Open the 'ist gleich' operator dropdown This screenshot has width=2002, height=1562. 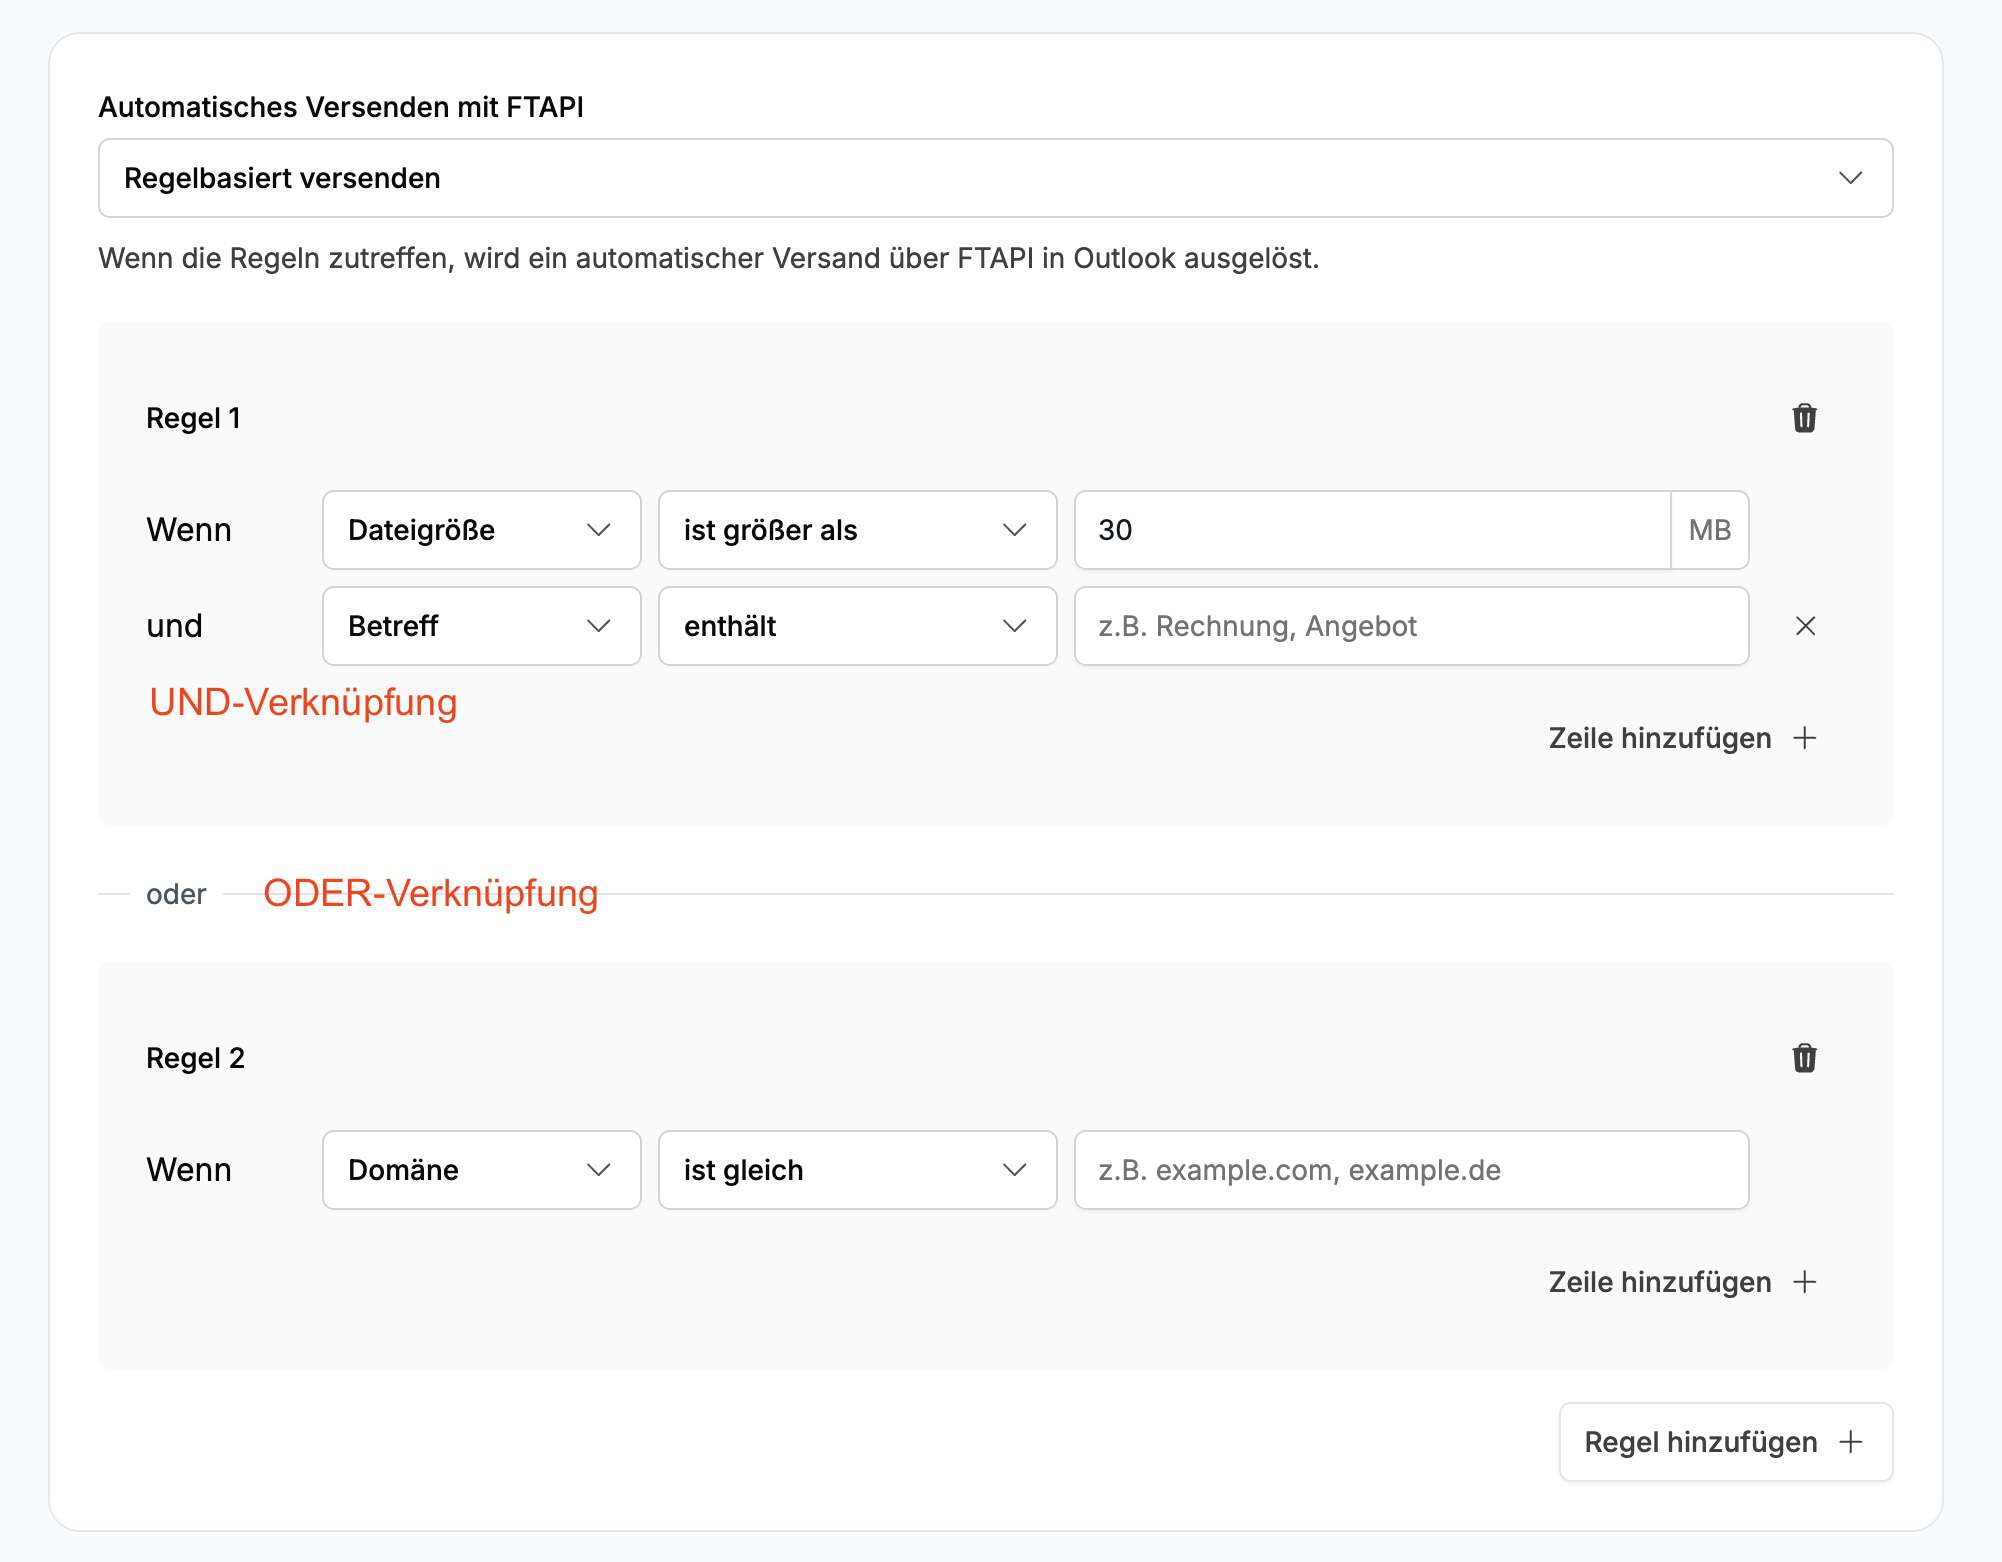[x=857, y=1170]
